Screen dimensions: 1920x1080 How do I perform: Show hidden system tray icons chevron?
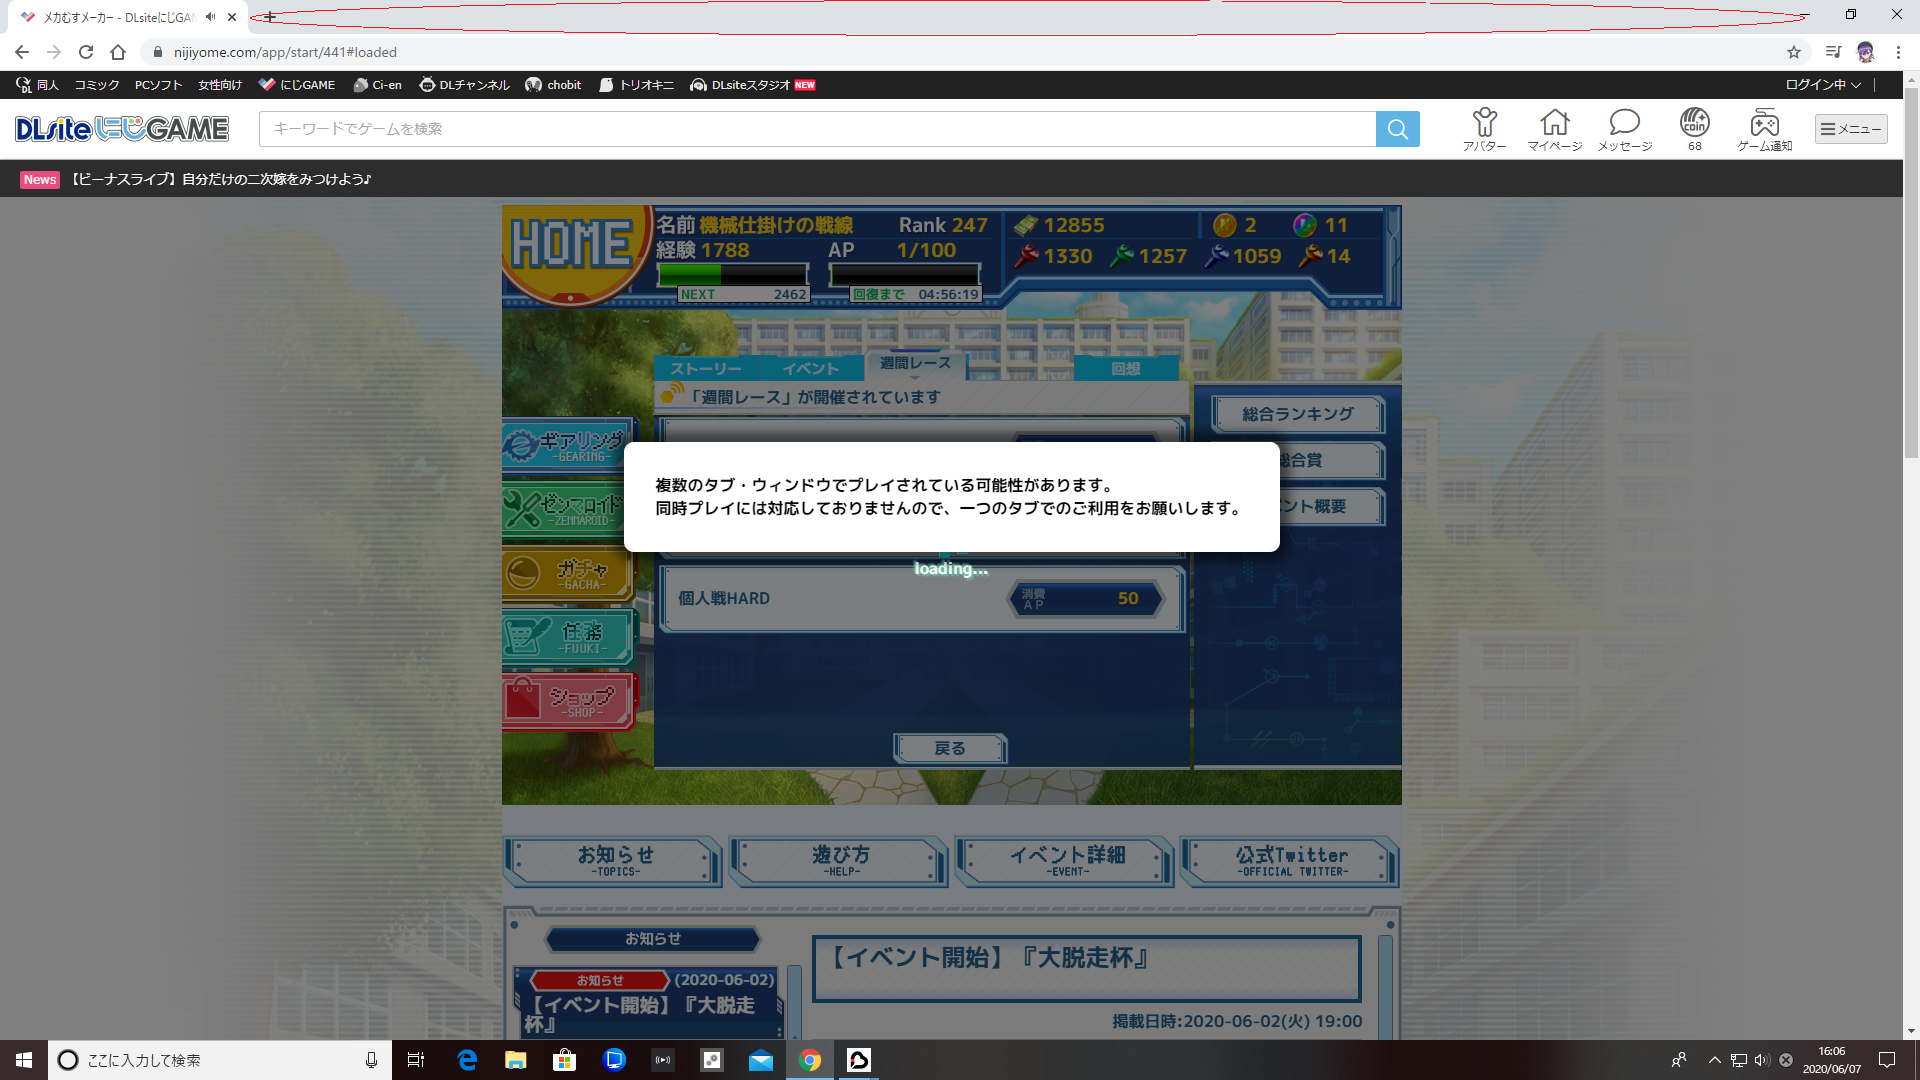(x=1714, y=1060)
